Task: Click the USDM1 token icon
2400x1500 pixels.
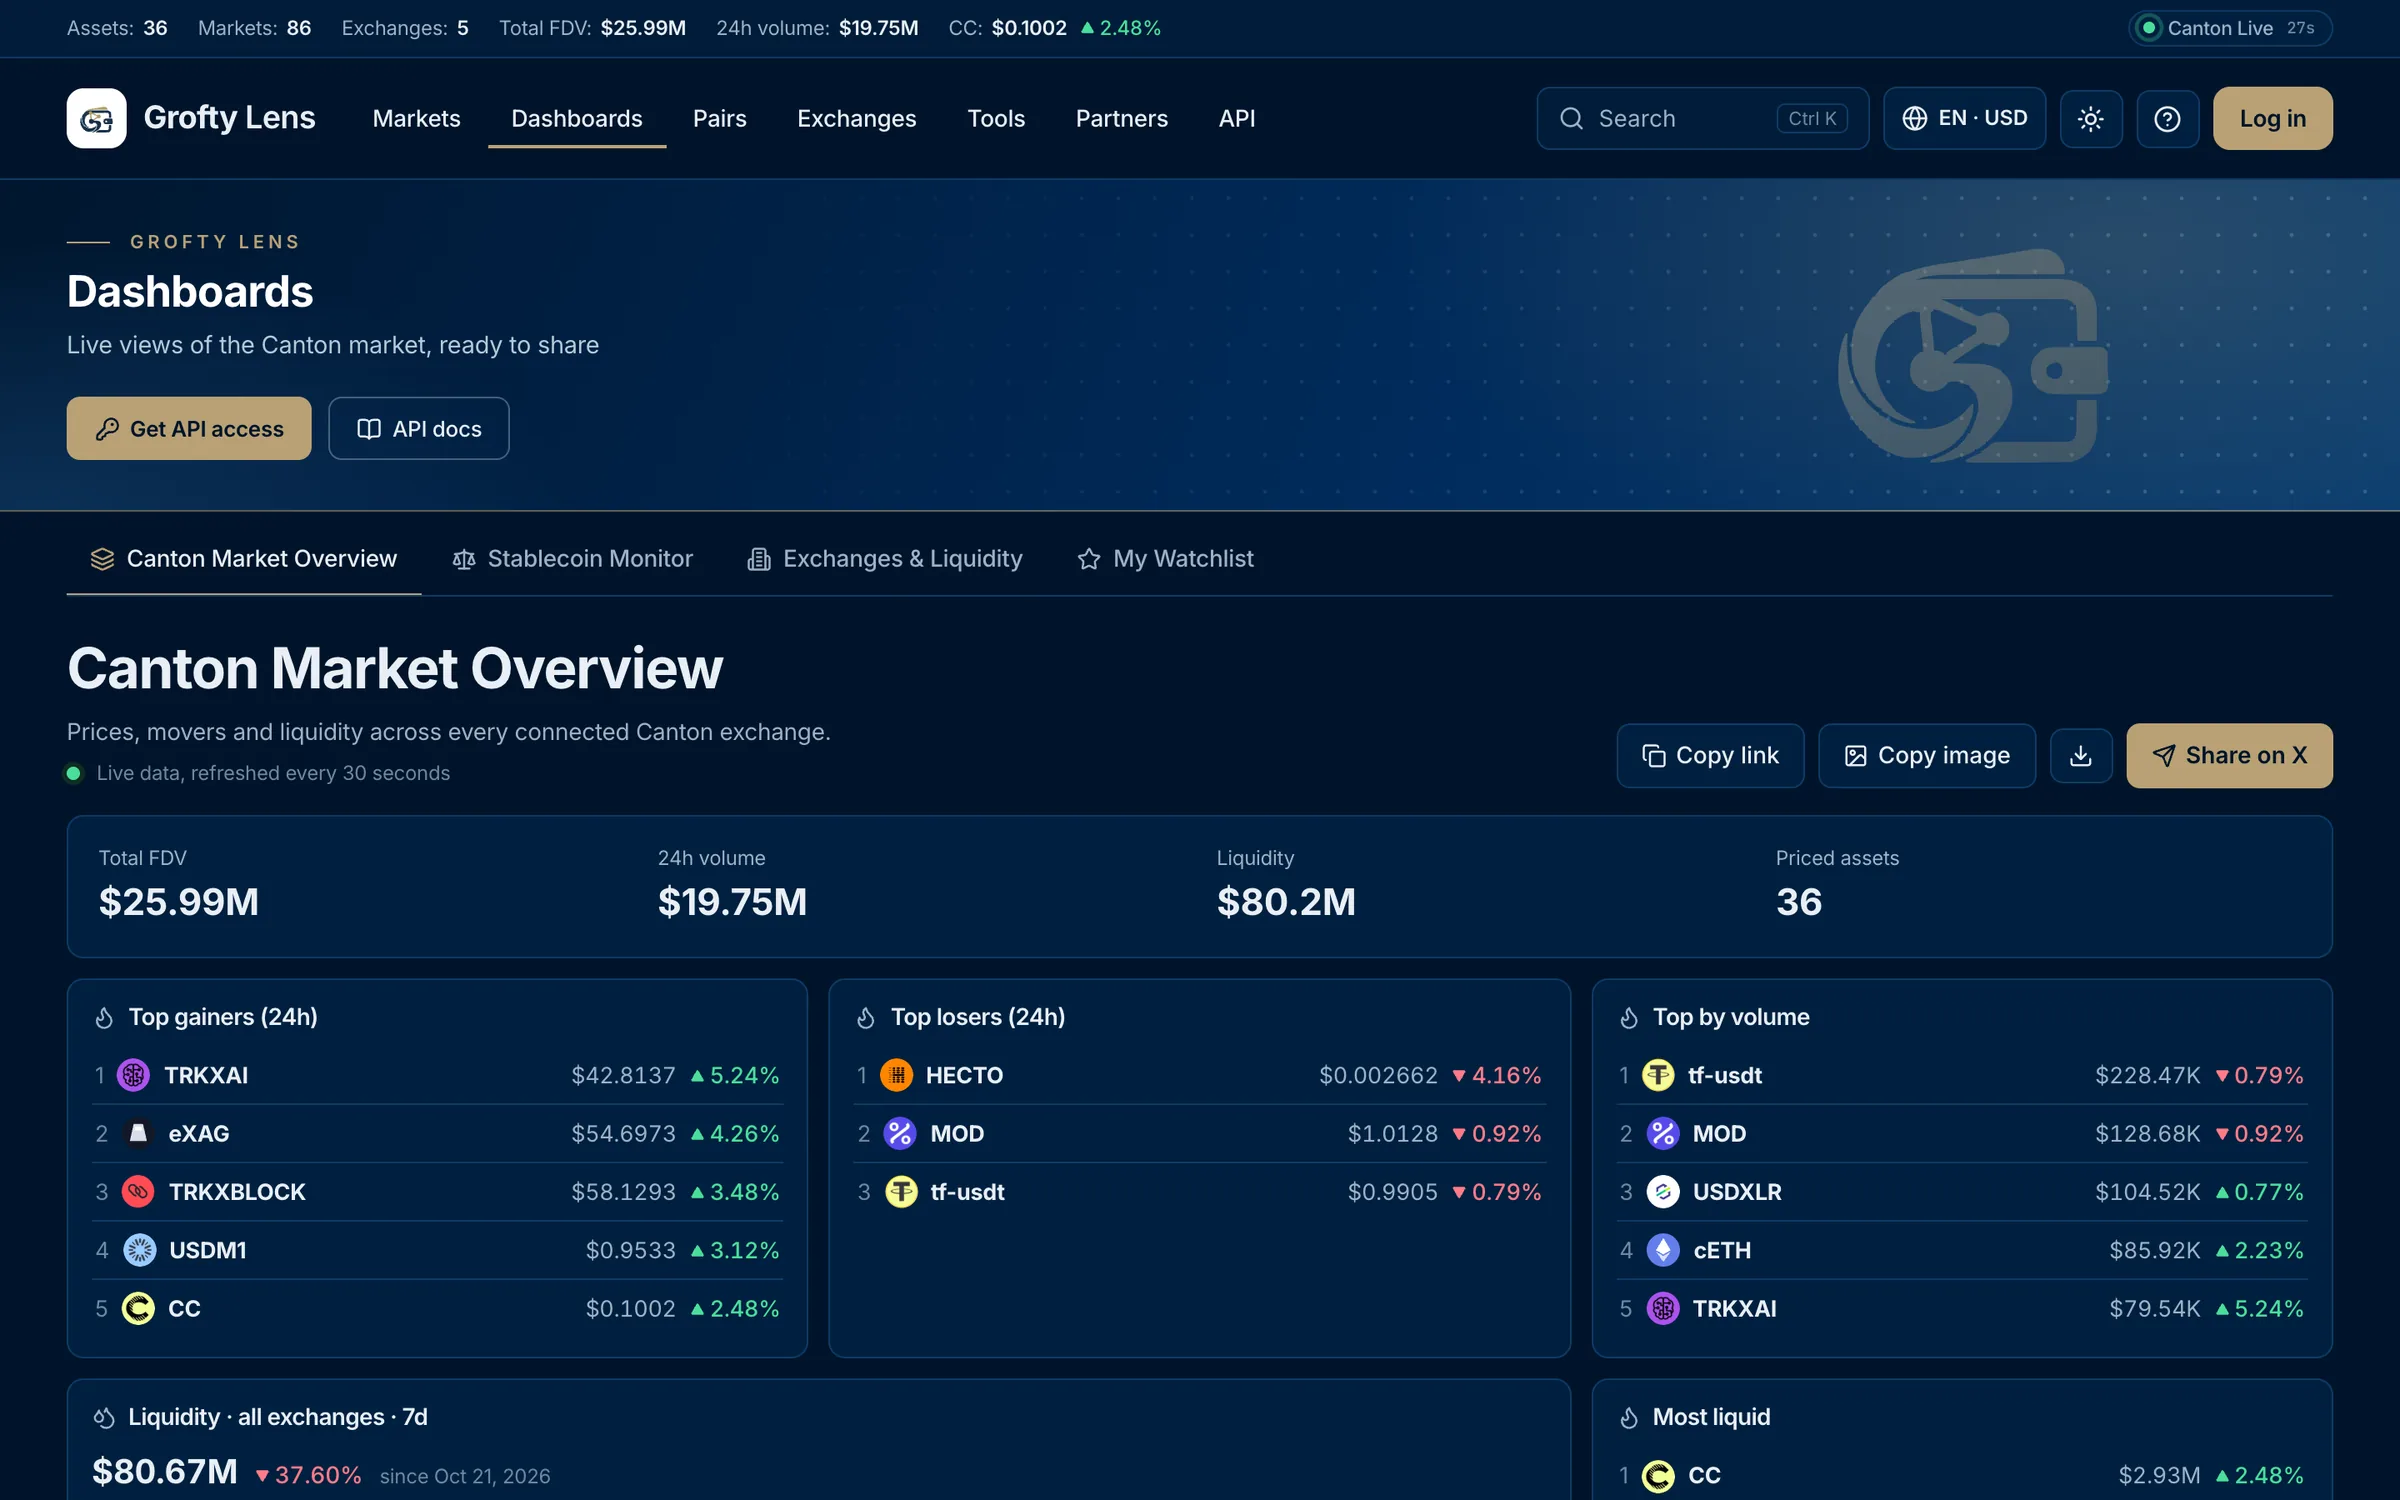Action: [x=139, y=1250]
